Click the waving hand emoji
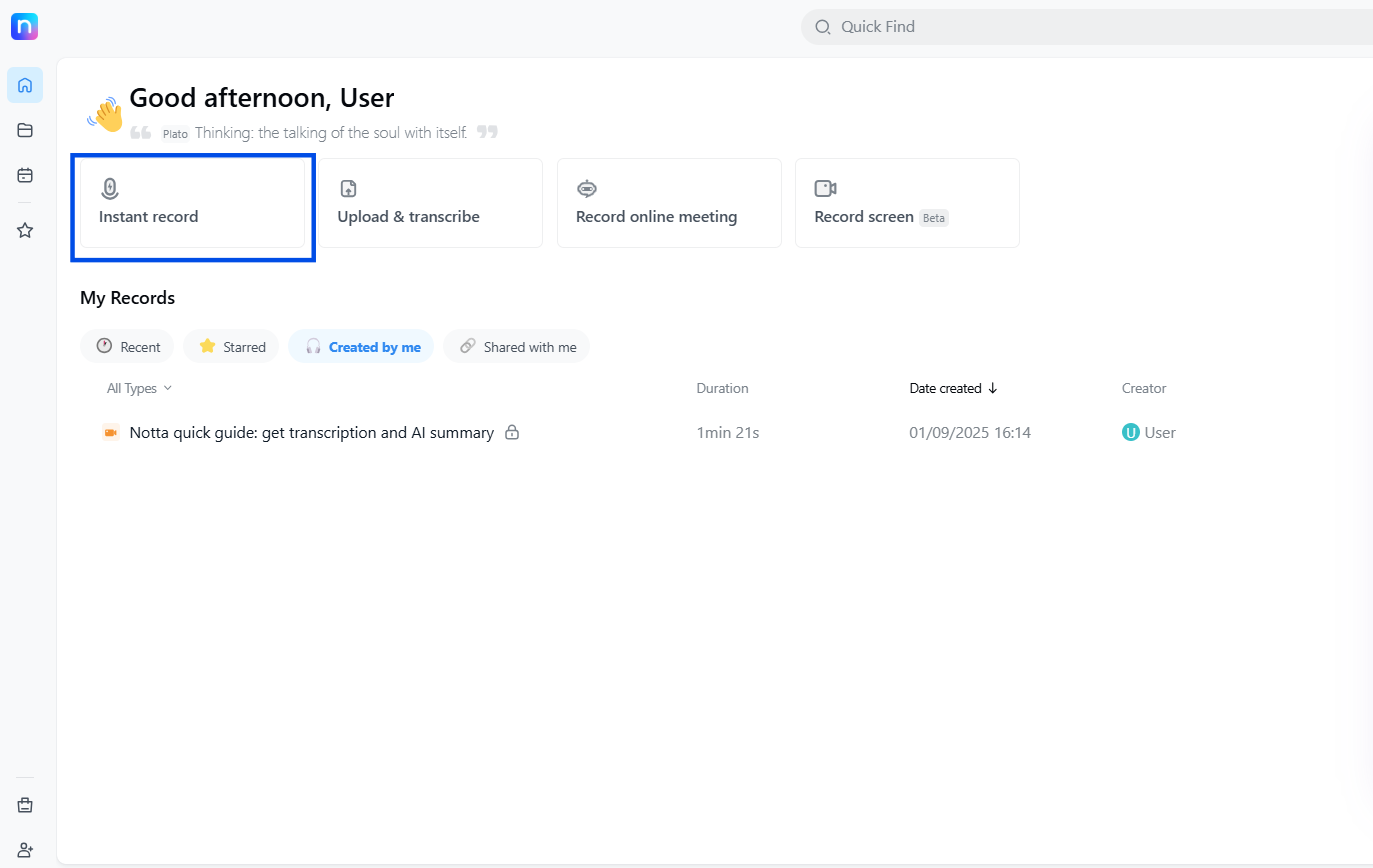 coord(105,114)
